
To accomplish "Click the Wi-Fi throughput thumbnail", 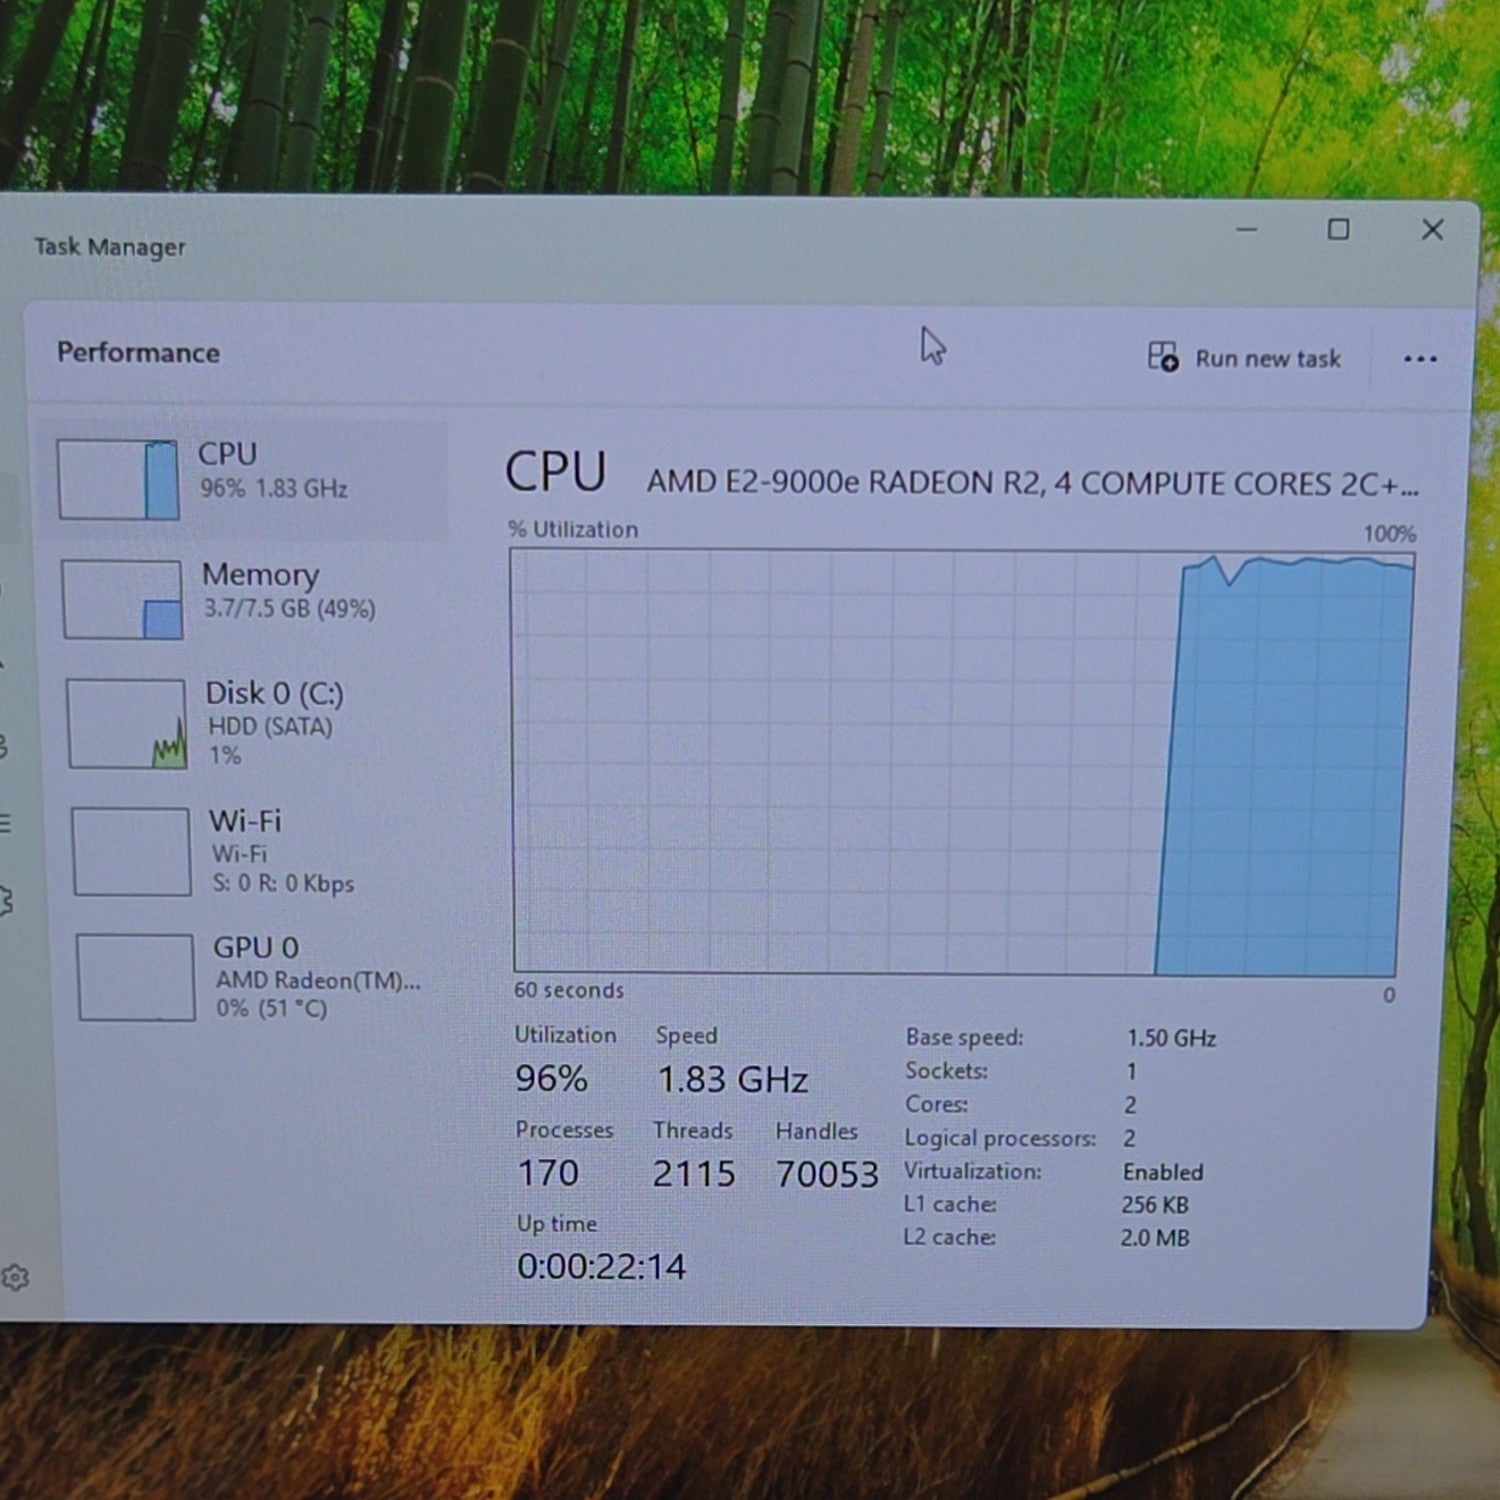I will click(x=131, y=851).
